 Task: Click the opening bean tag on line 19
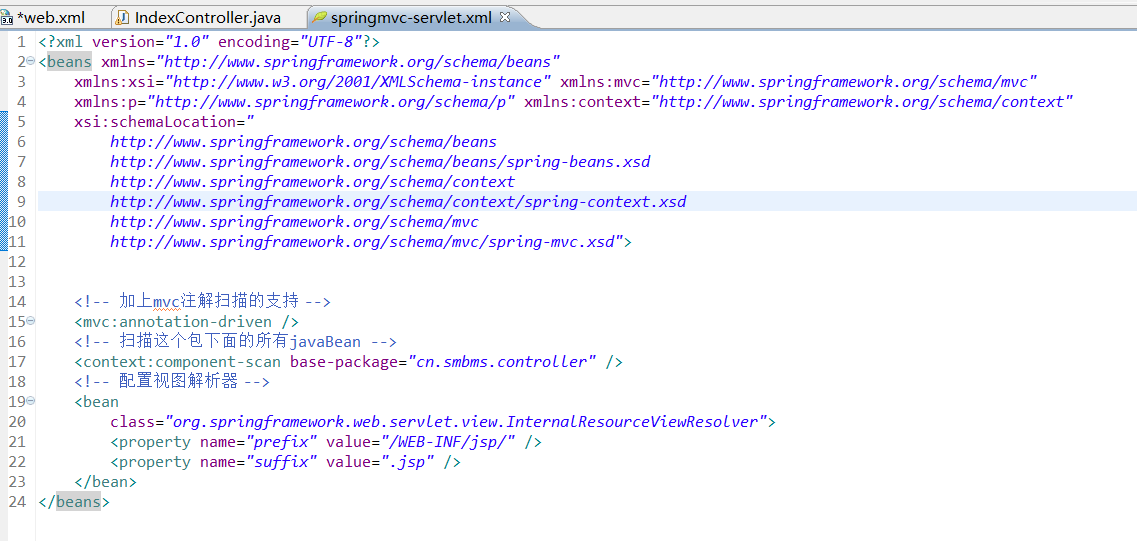coord(96,401)
